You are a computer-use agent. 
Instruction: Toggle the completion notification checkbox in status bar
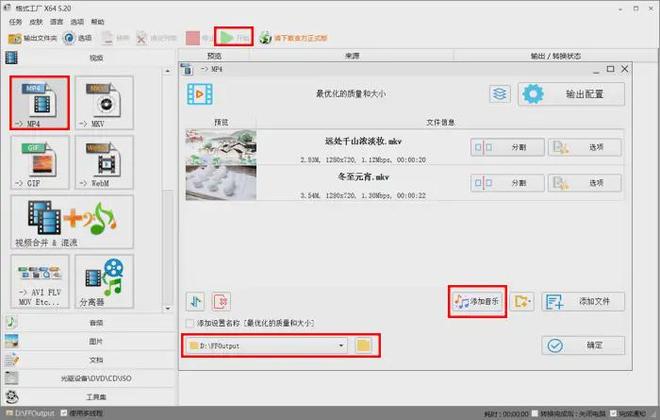tap(614, 413)
